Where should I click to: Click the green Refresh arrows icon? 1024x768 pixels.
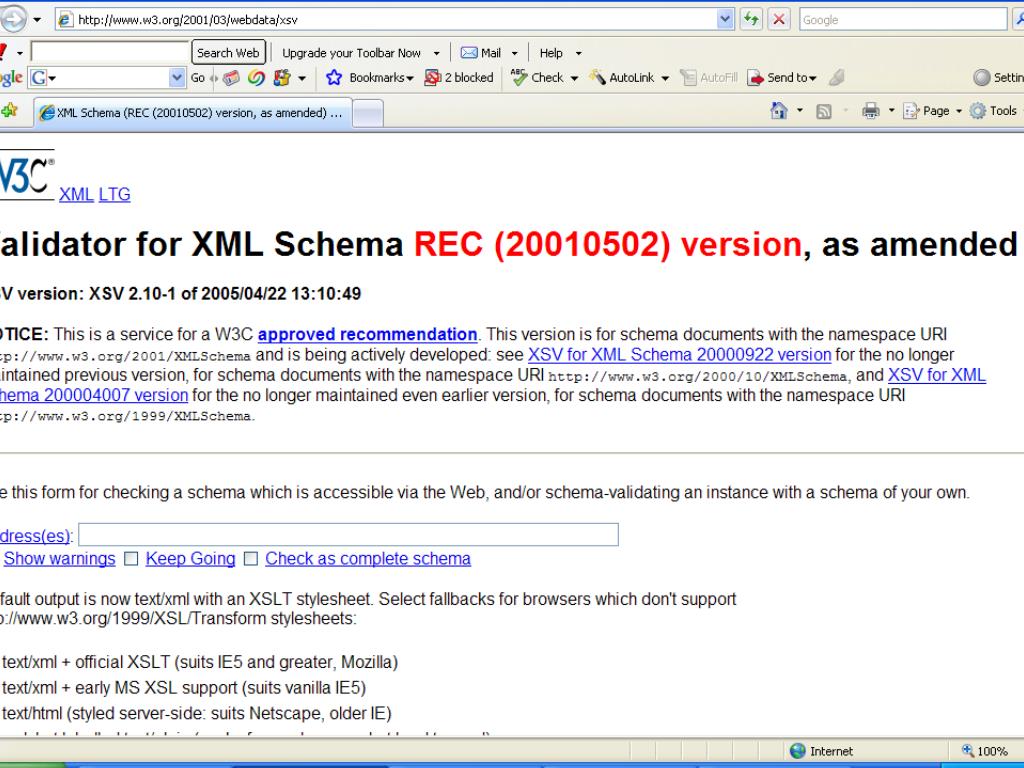click(751, 20)
